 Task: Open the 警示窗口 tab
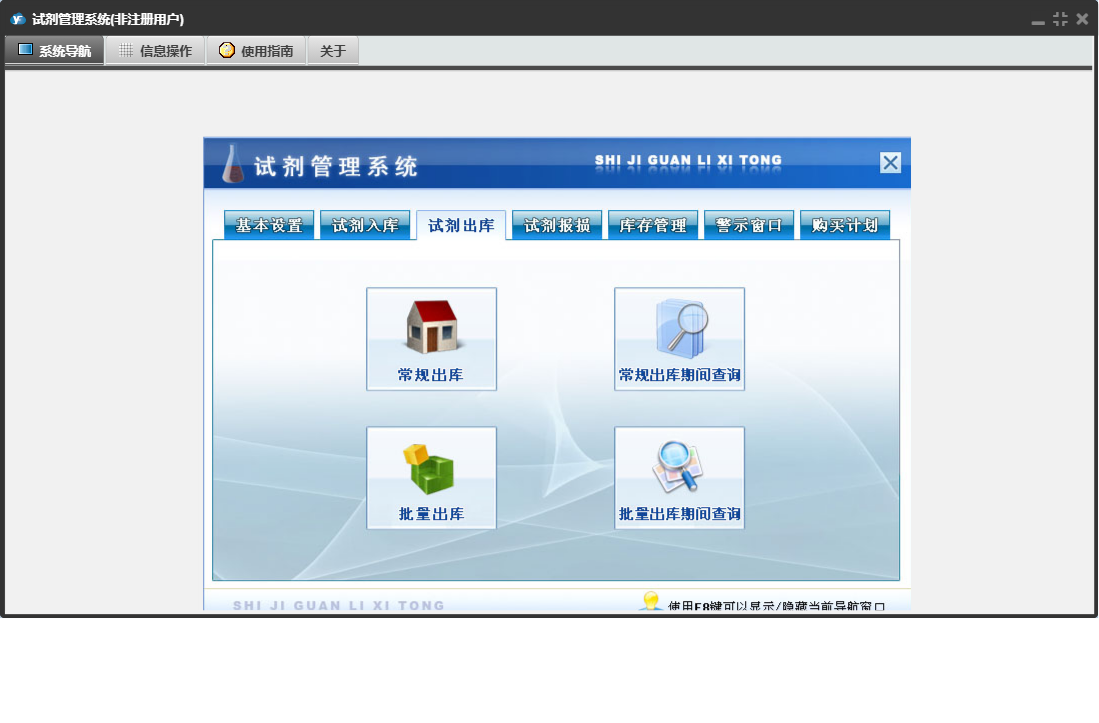[x=749, y=225]
